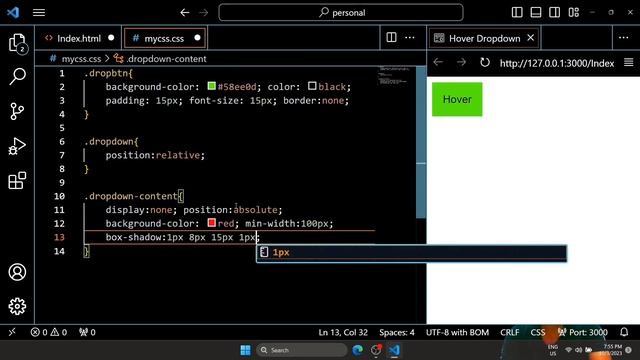Open the Accounts menu
The image size is (640, 360).
[x=17, y=272]
